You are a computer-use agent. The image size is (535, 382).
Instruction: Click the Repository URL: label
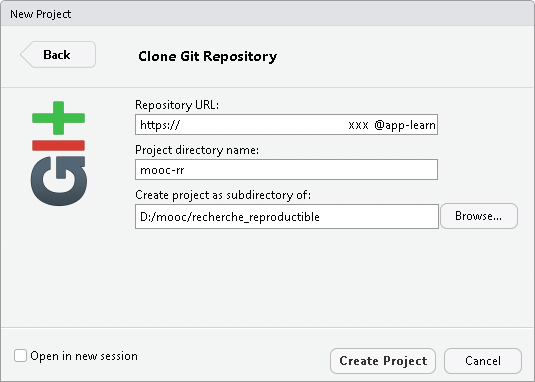coord(177,105)
